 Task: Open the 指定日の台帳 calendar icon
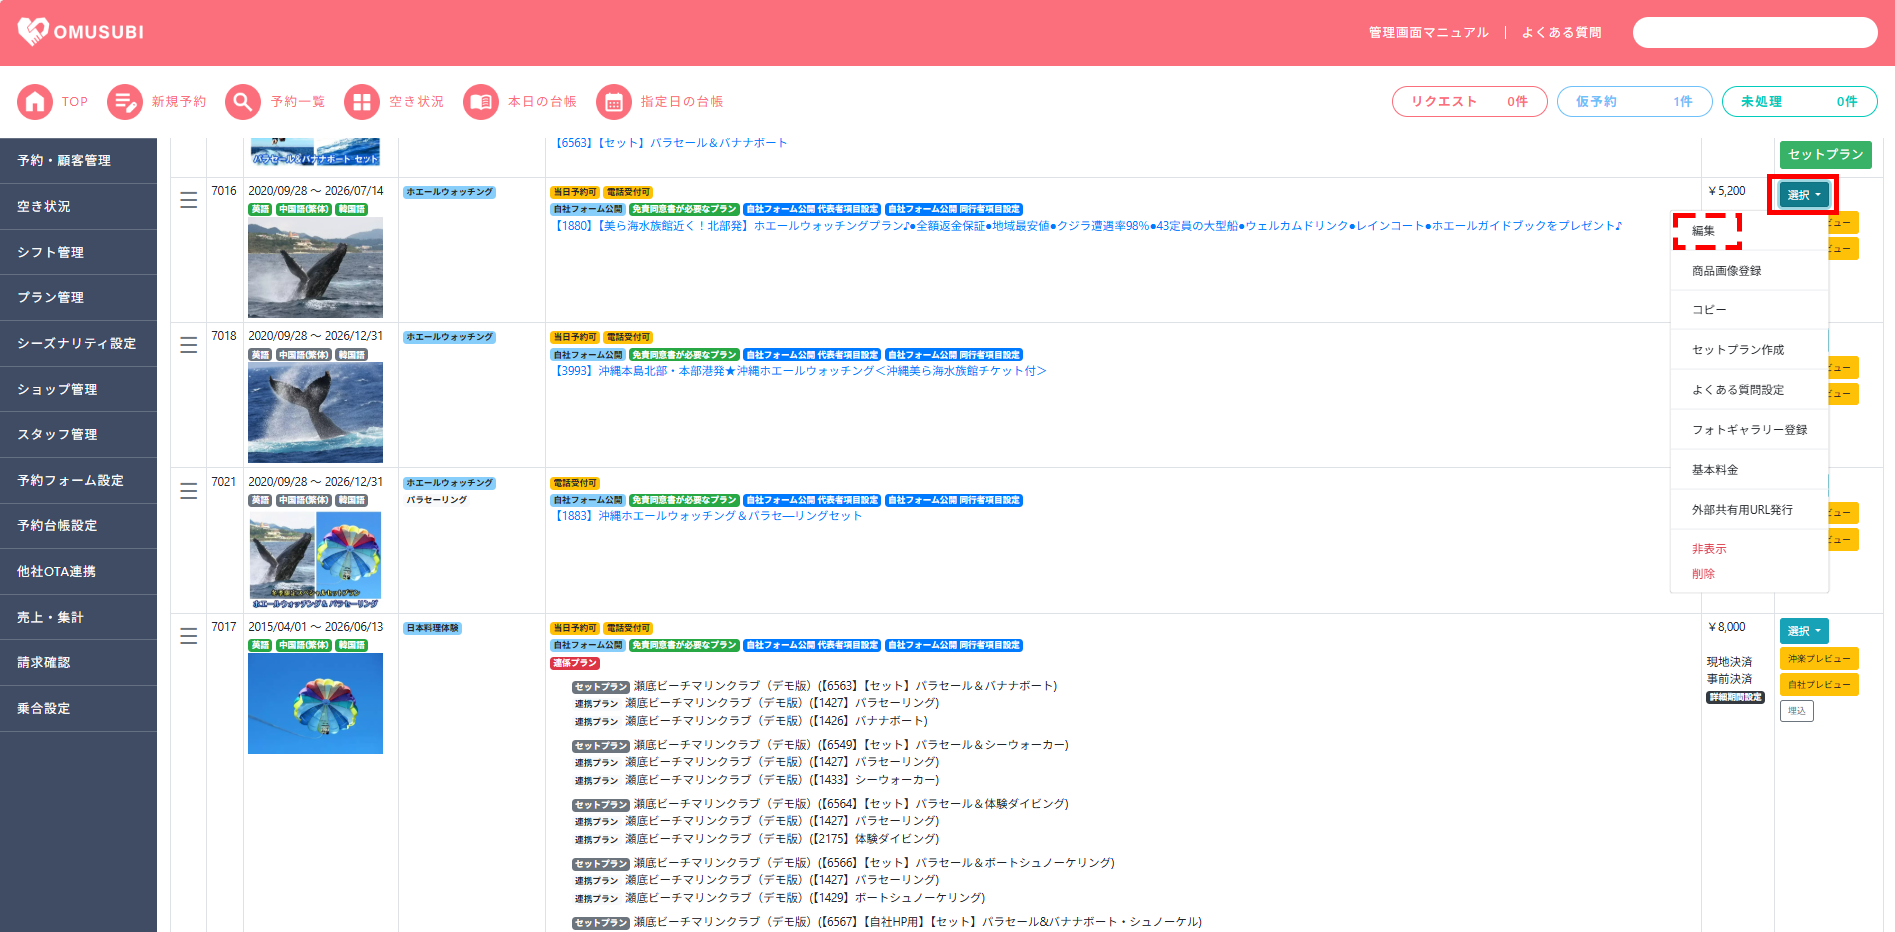point(614,102)
